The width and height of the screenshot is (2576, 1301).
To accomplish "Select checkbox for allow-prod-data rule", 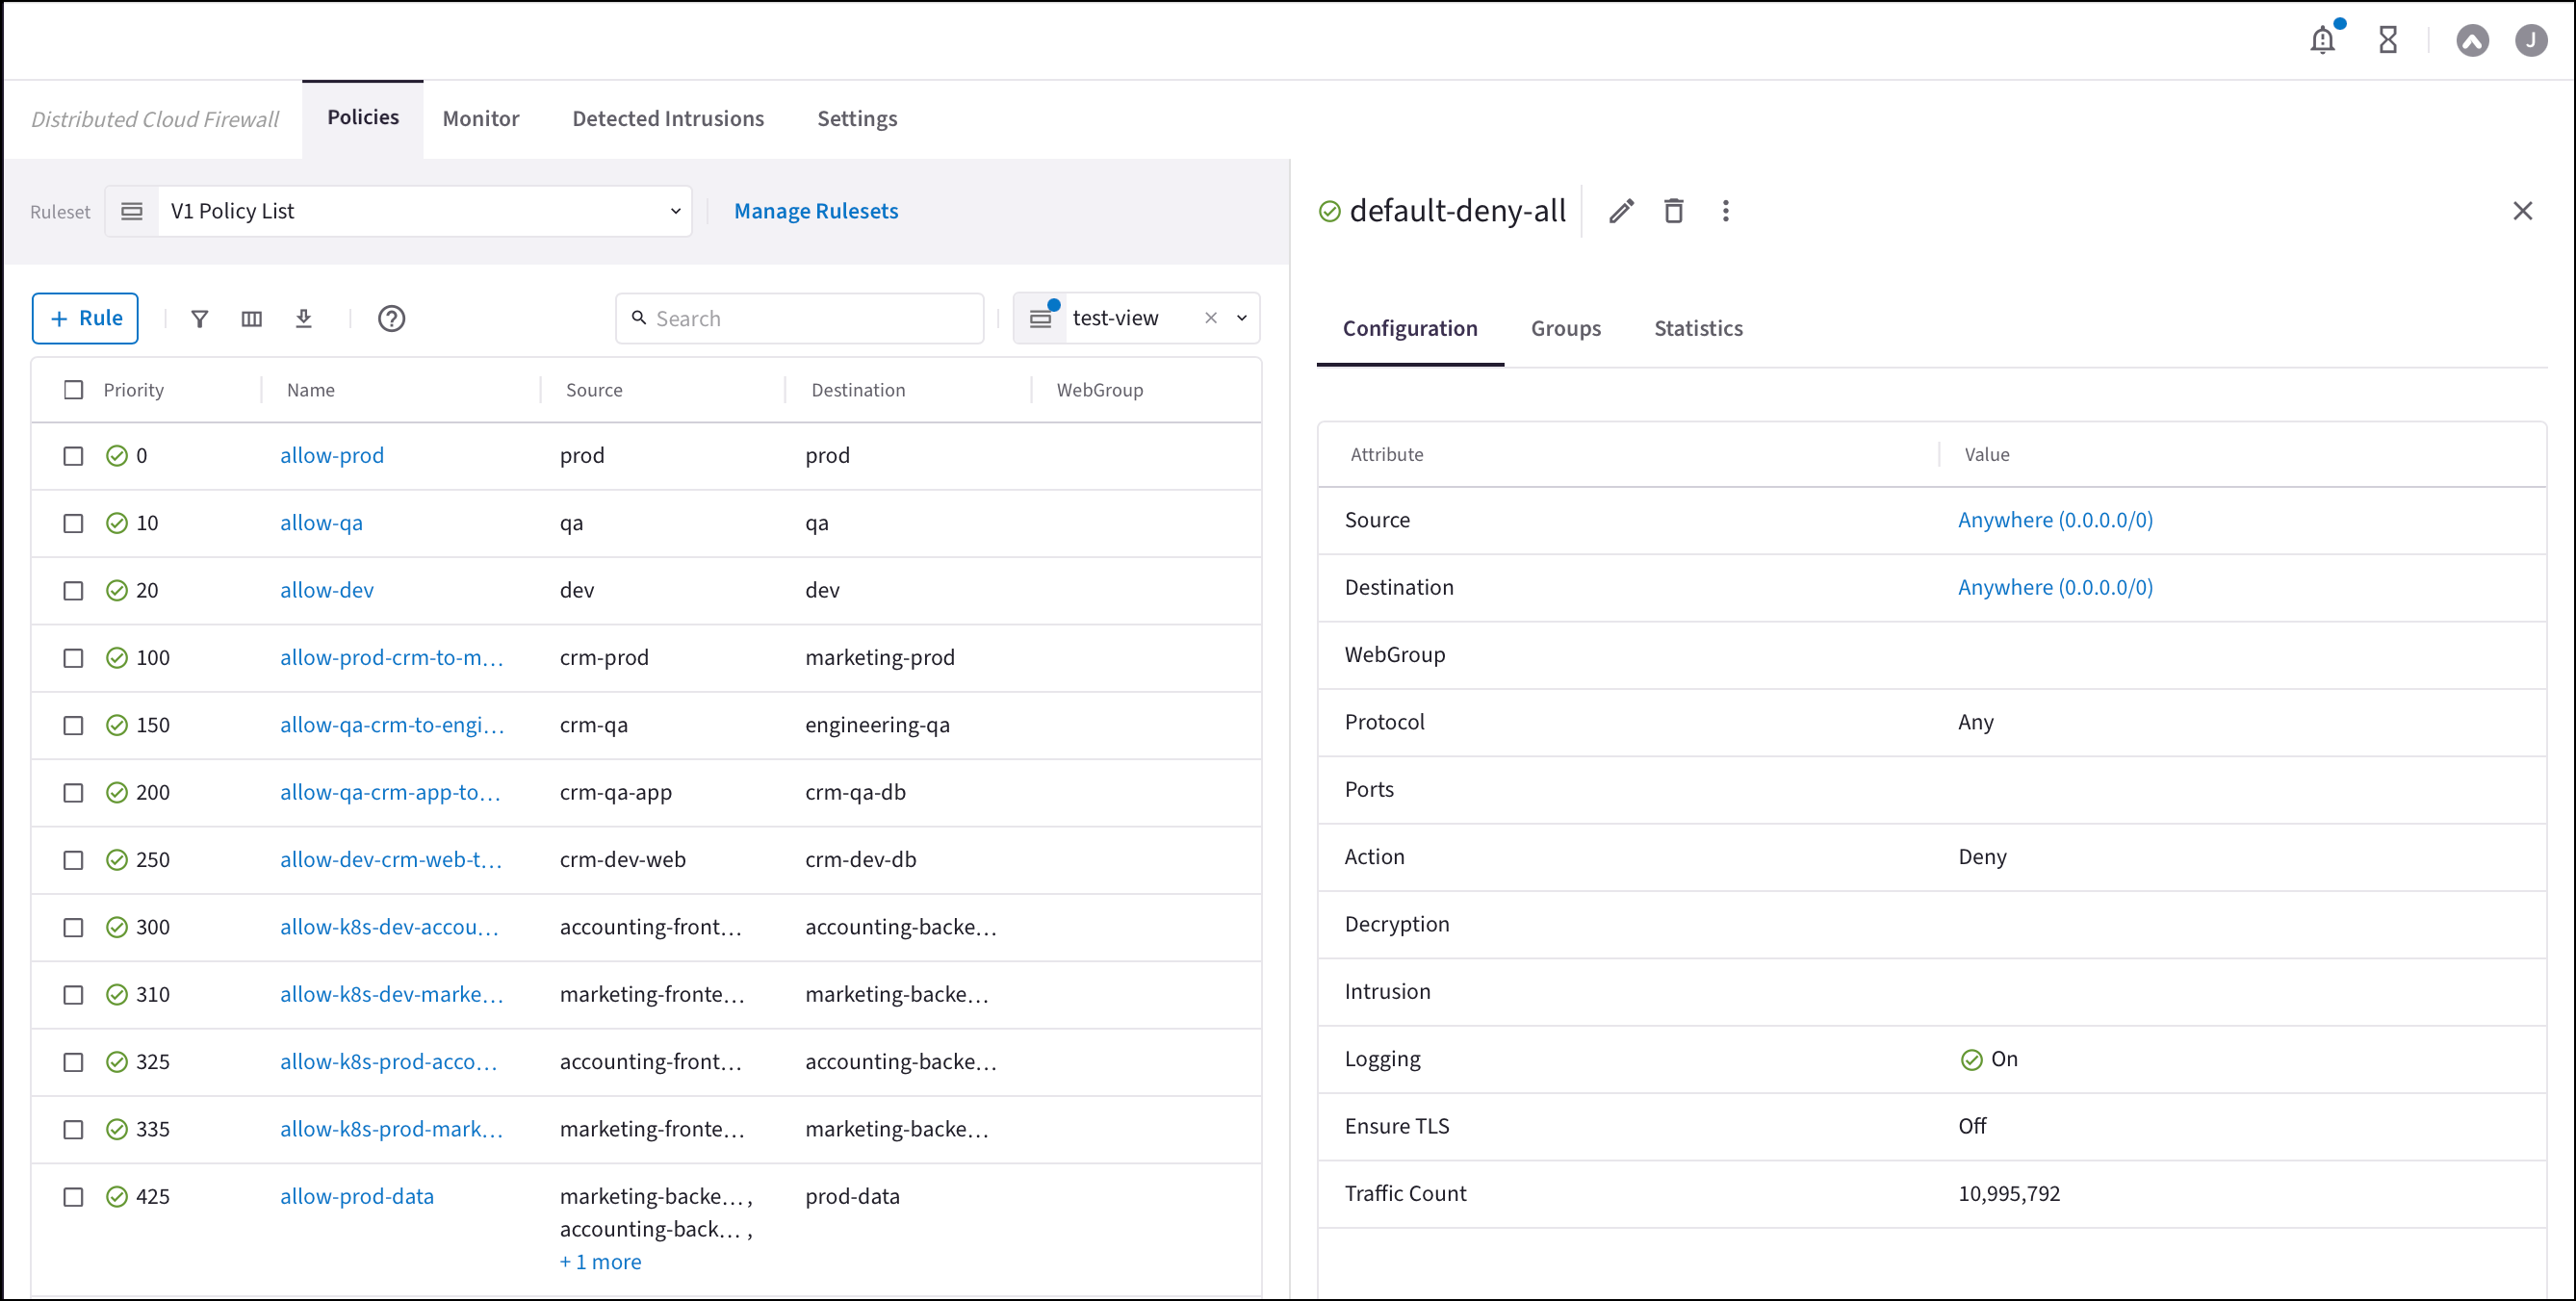I will pos(73,1197).
